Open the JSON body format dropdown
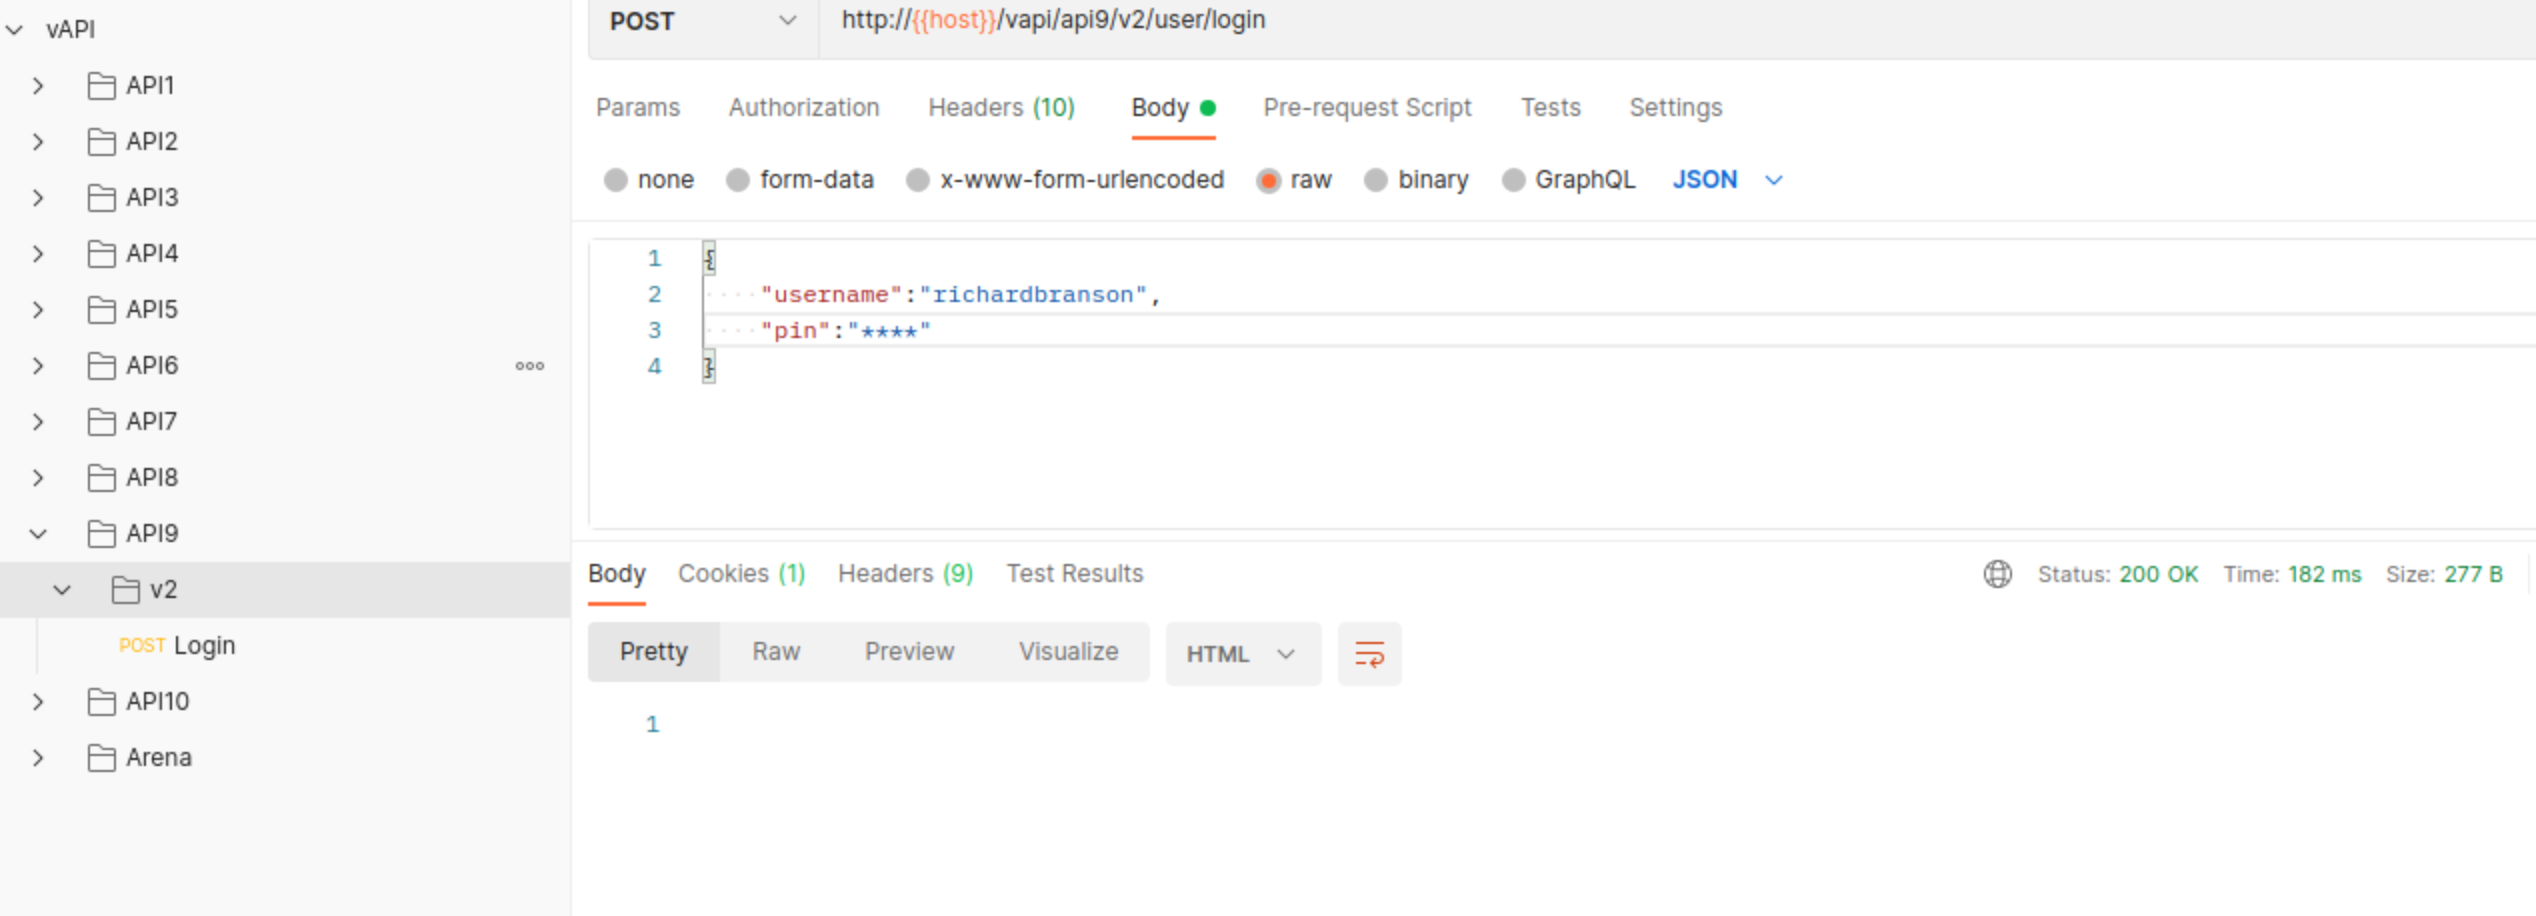 [x=1727, y=180]
